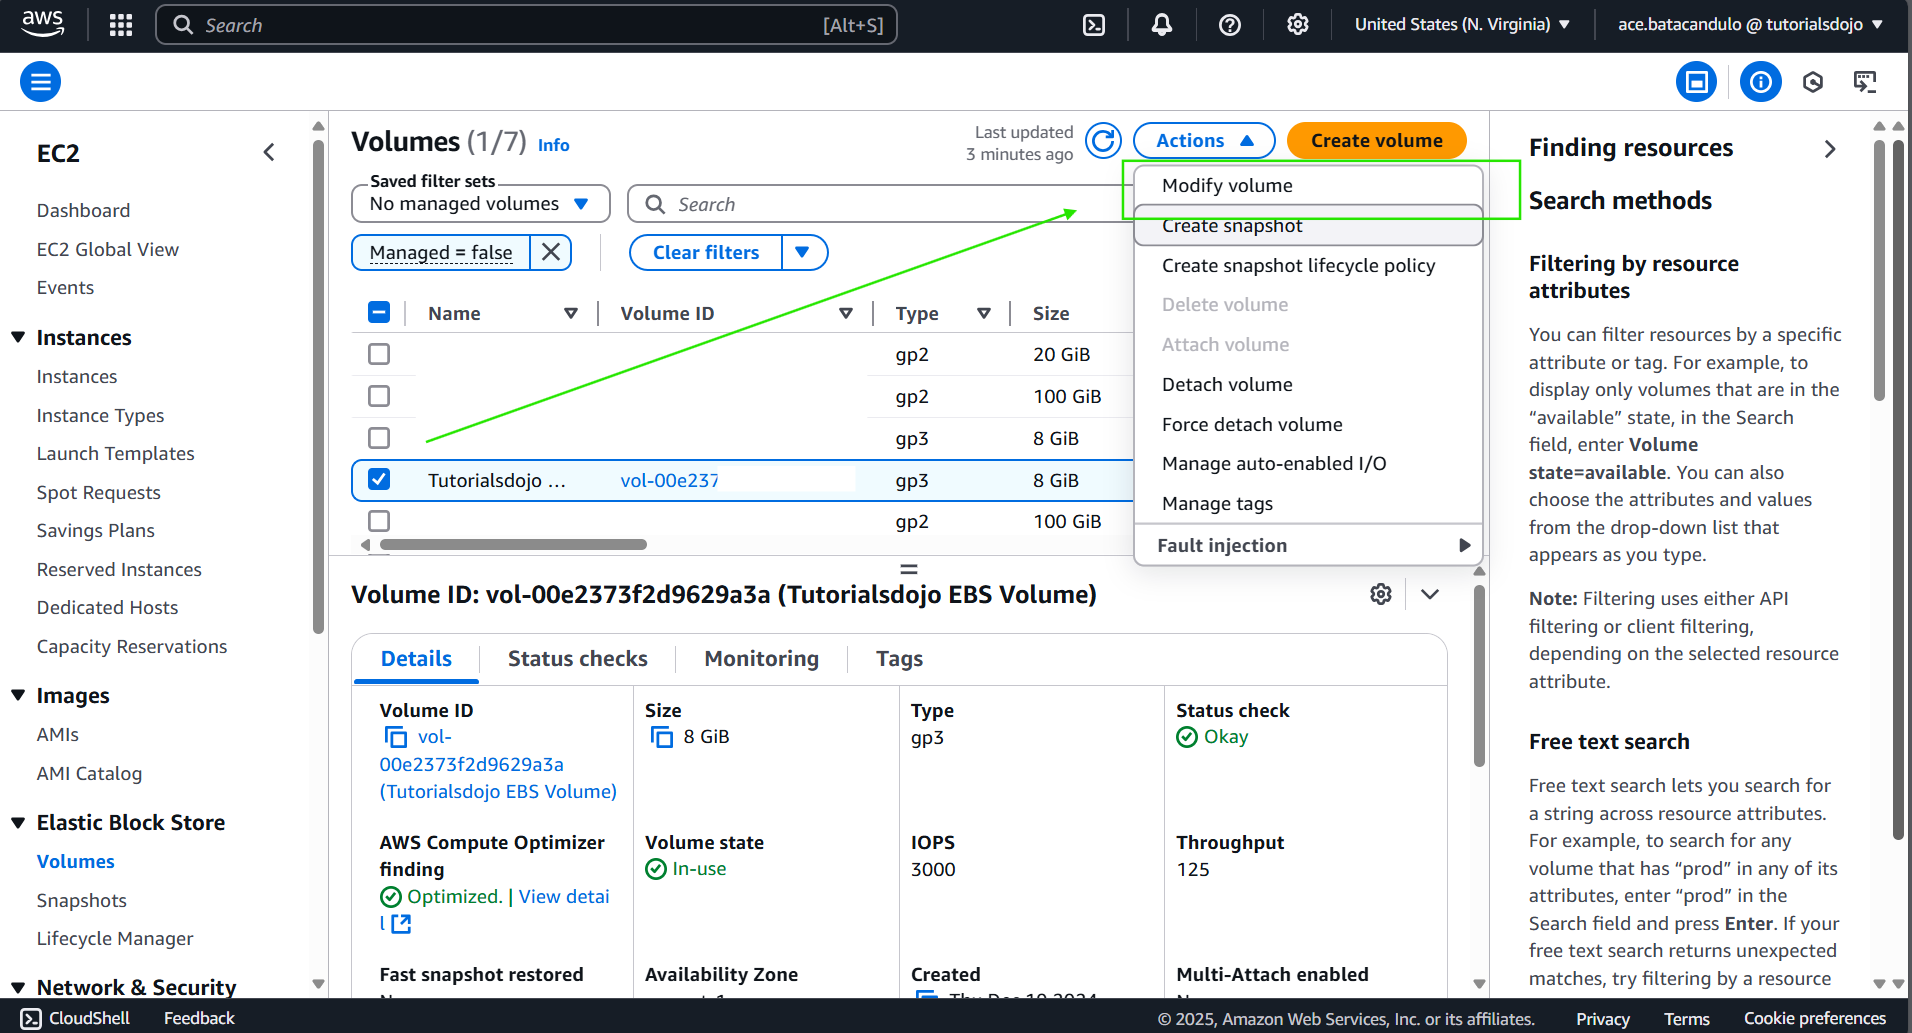Collapse the Network & Security section
The height and width of the screenshot is (1033, 1912).
[18, 987]
